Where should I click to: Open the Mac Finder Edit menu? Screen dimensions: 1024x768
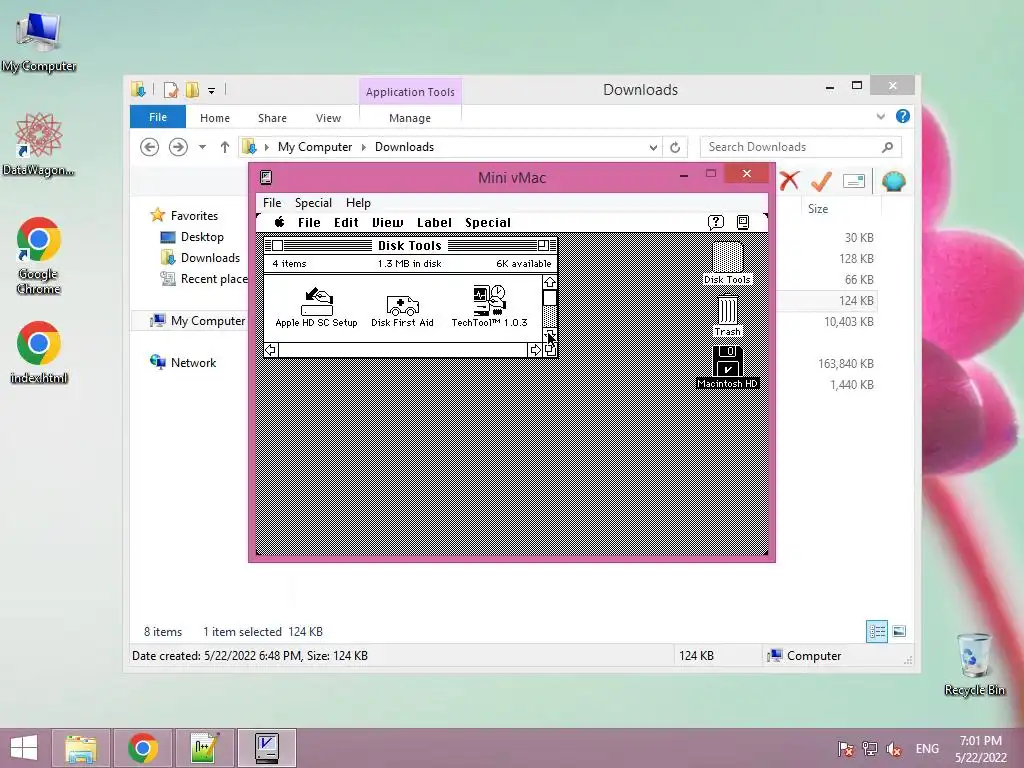pos(345,223)
